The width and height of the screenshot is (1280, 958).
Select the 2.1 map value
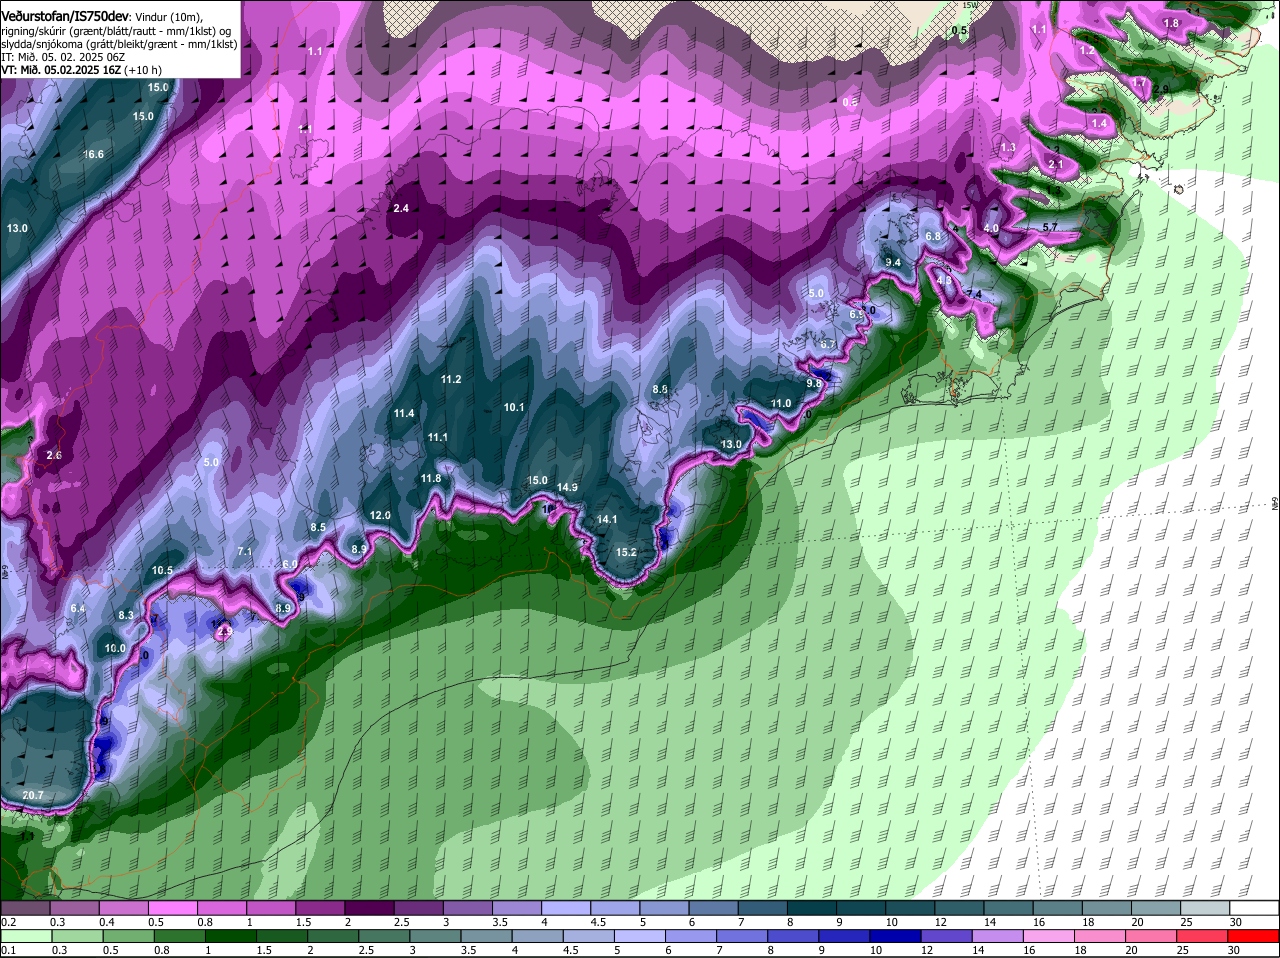coord(1055,164)
